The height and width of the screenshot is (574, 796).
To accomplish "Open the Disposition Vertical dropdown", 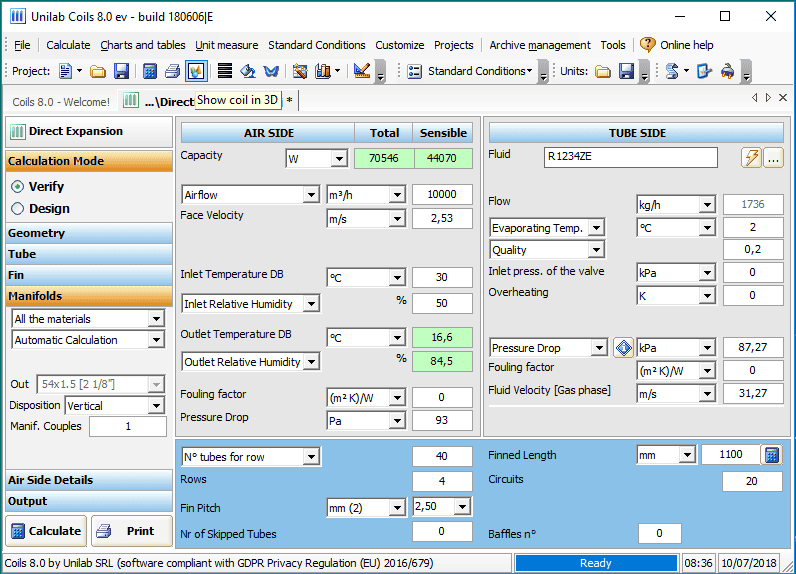I will pyautogui.click(x=155, y=406).
